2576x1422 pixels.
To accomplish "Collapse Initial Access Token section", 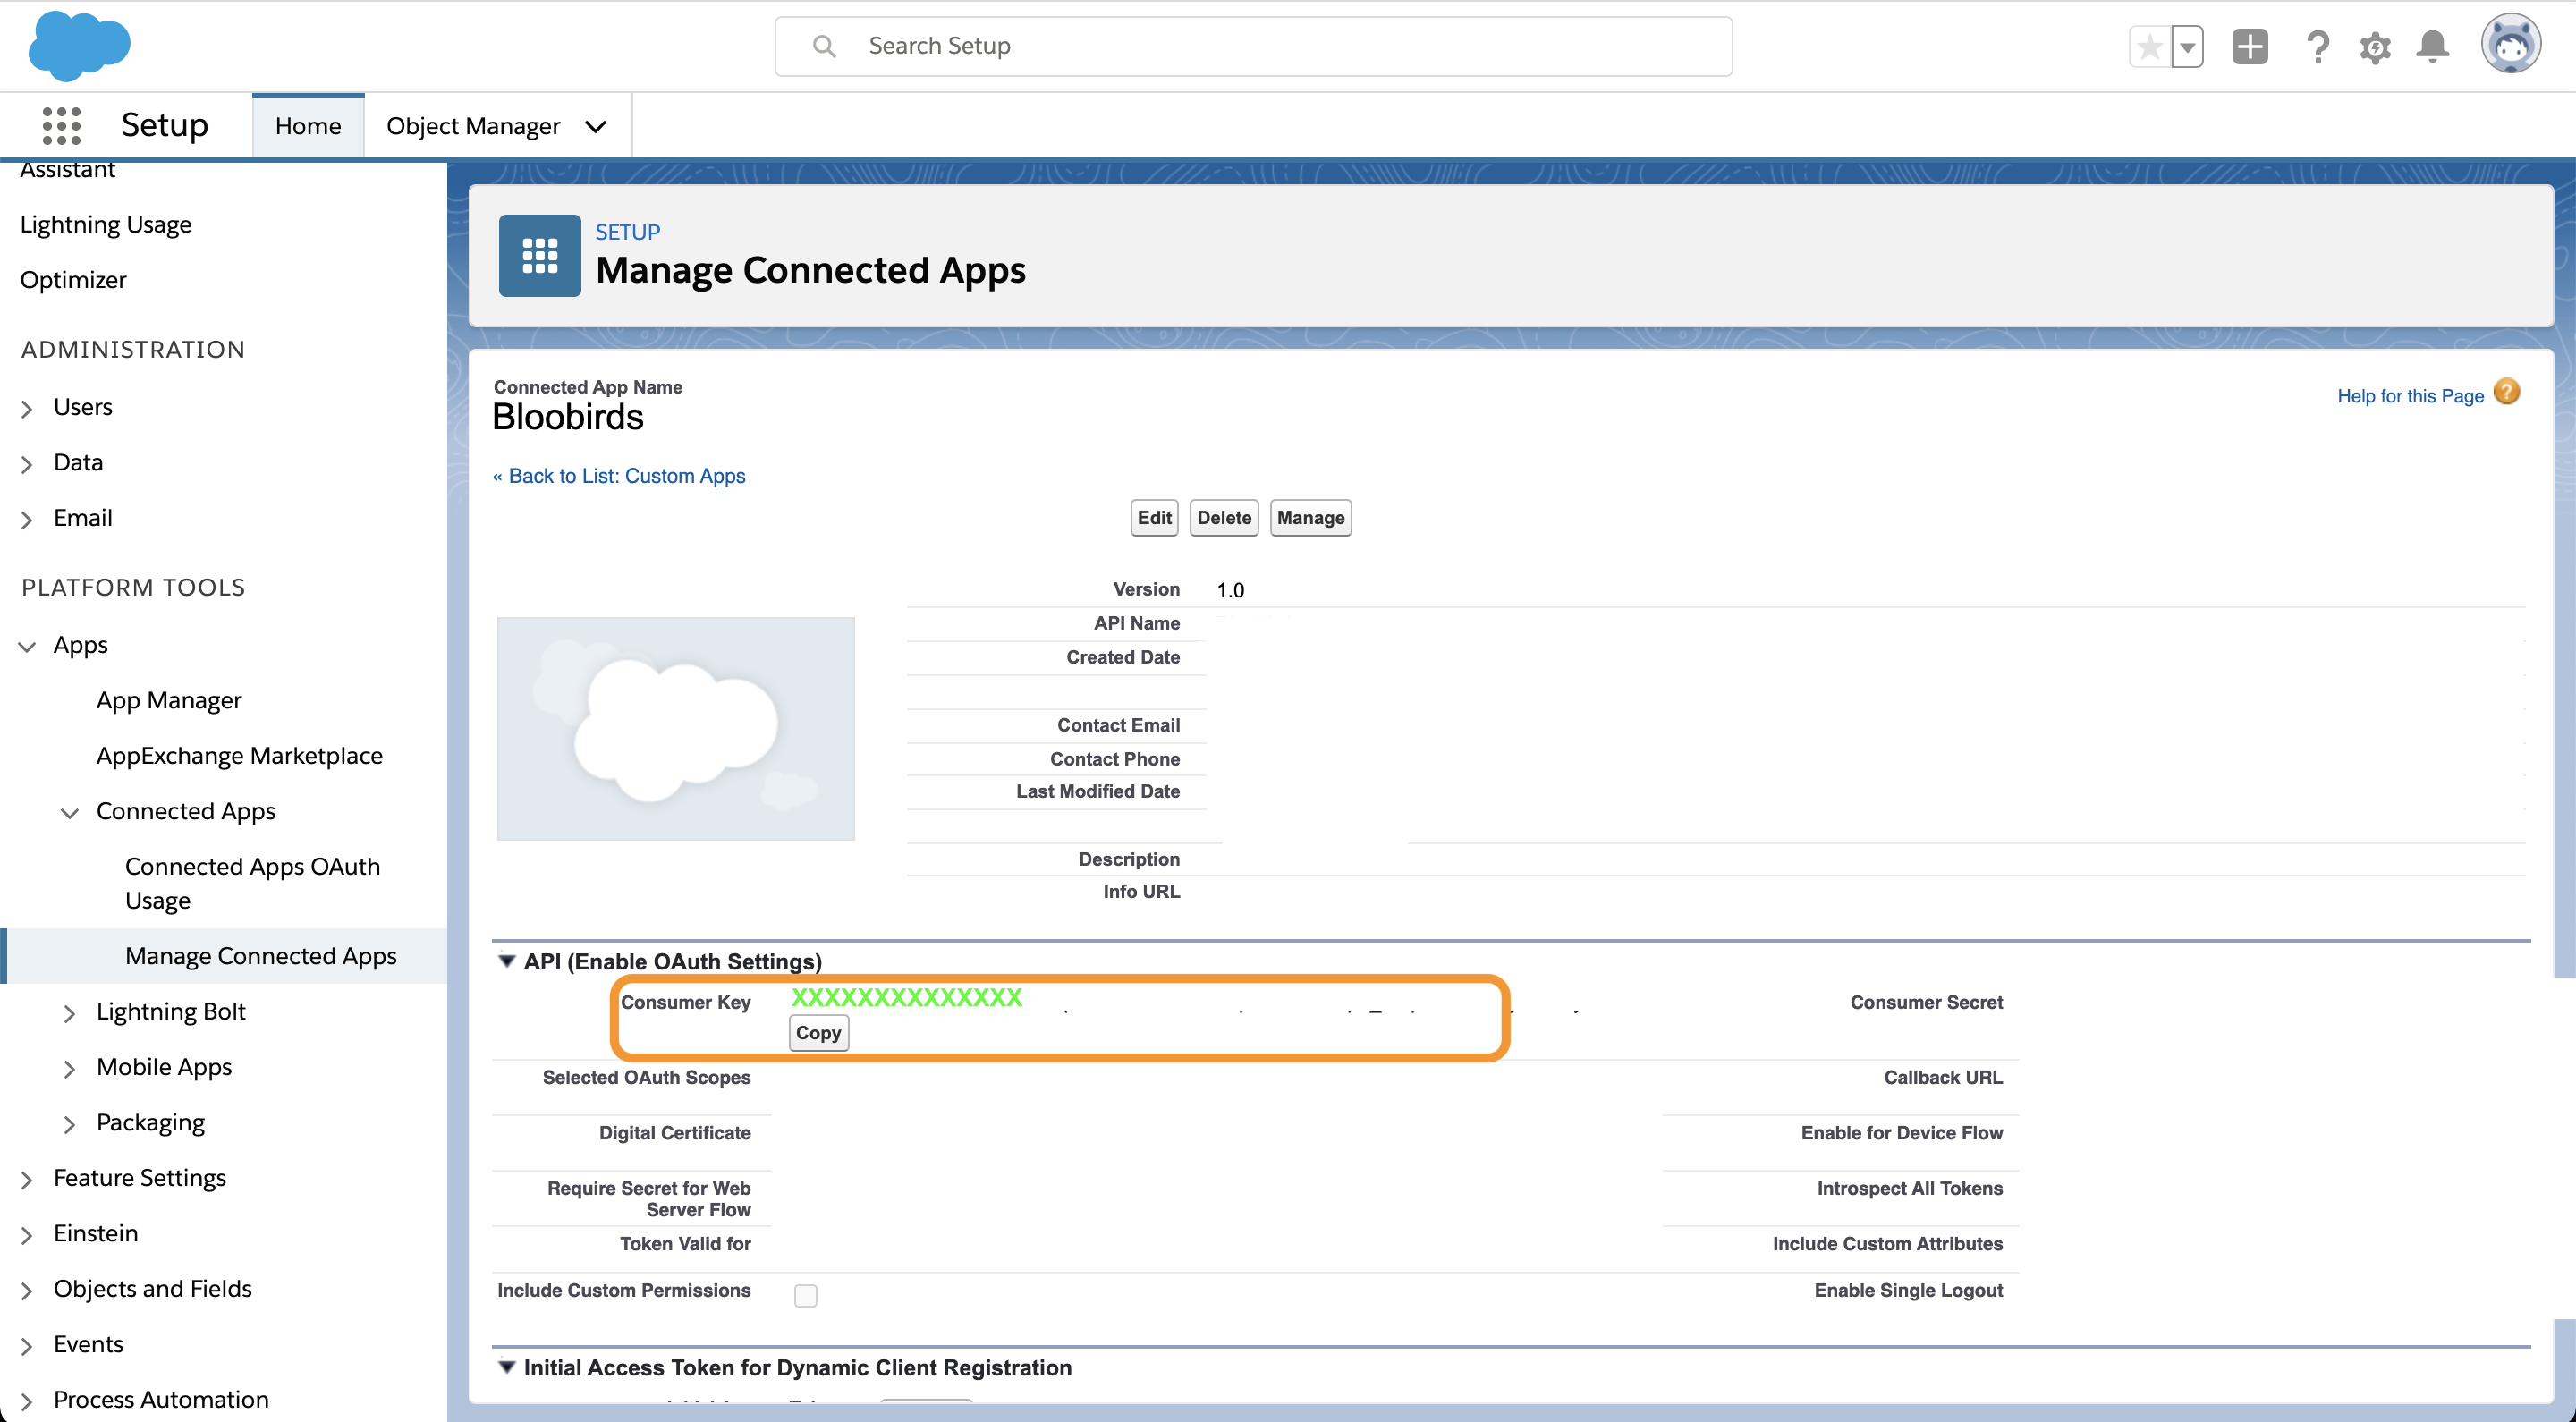I will 507,1367.
